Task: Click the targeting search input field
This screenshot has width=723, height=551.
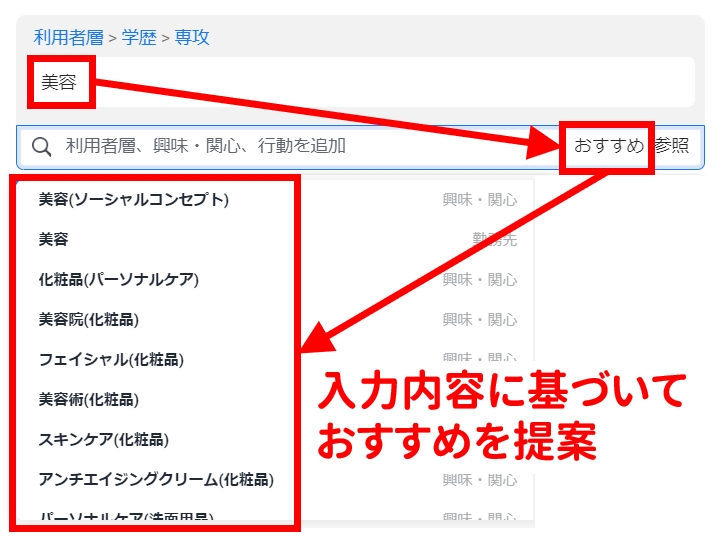Action: [300, 146]
